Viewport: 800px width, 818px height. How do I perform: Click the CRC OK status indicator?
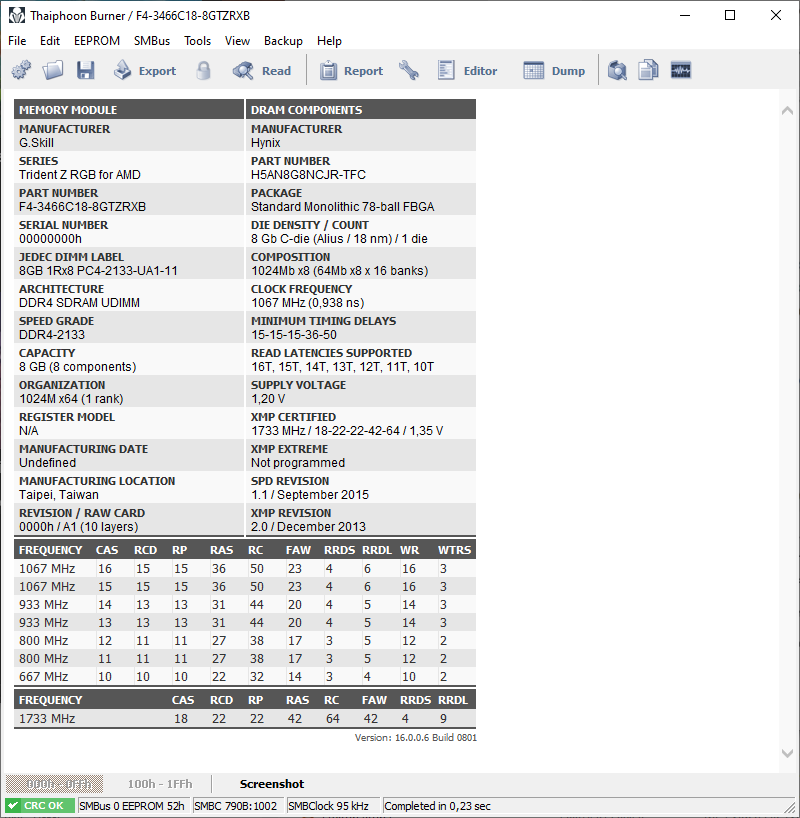tap(40, 806)
